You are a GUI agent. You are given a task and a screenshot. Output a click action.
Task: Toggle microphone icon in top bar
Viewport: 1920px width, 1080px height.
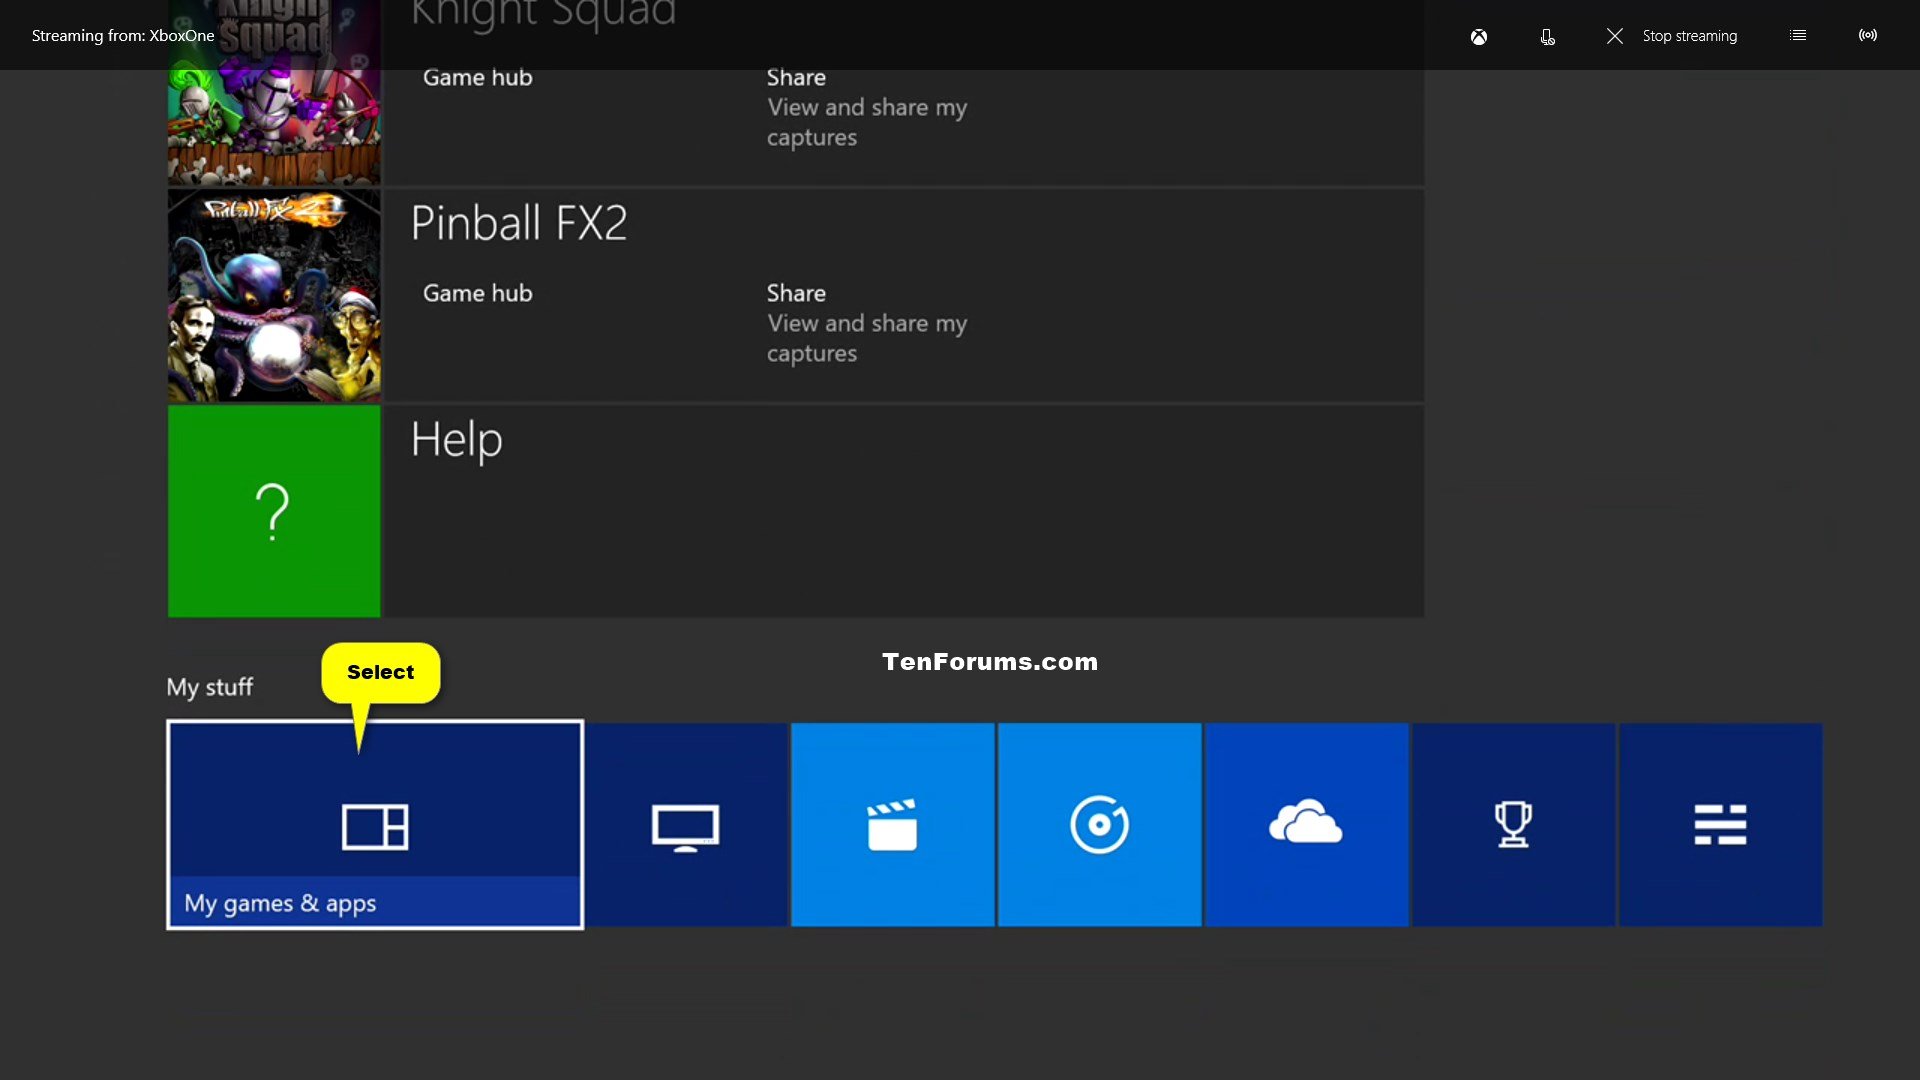1545,36
